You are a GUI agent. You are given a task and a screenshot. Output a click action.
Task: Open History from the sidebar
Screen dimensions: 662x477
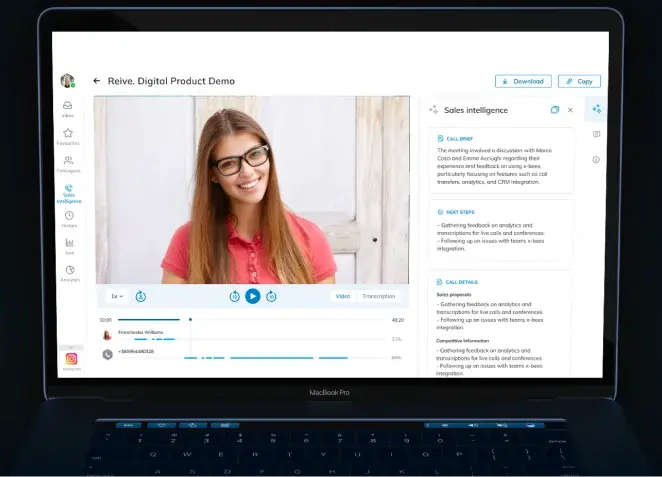(68, 217)
